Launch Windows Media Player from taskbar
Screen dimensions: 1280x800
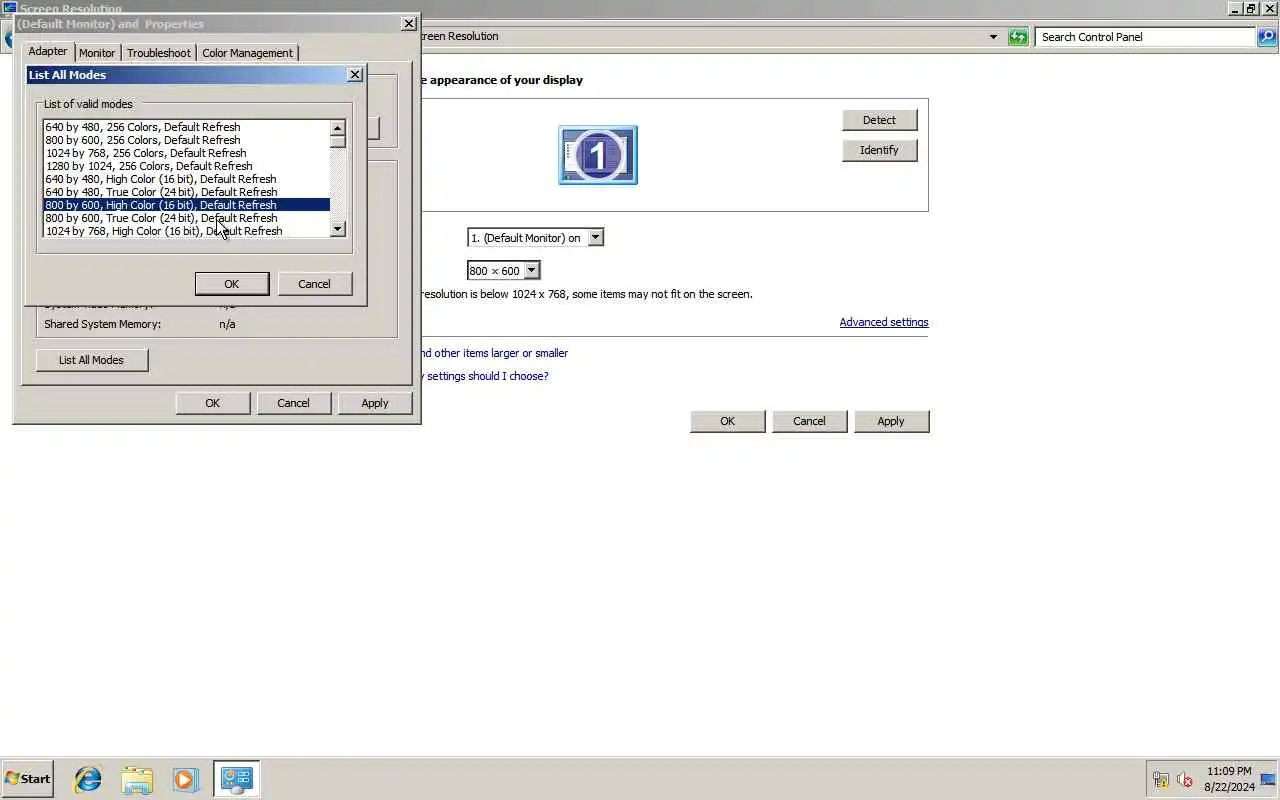pos(185,779)
